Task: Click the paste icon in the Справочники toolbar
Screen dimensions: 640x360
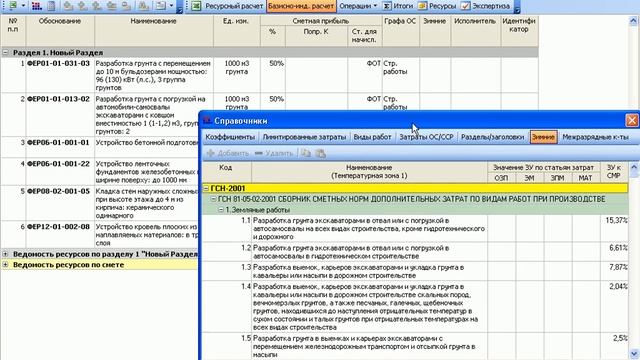Action: coord(321,153)
